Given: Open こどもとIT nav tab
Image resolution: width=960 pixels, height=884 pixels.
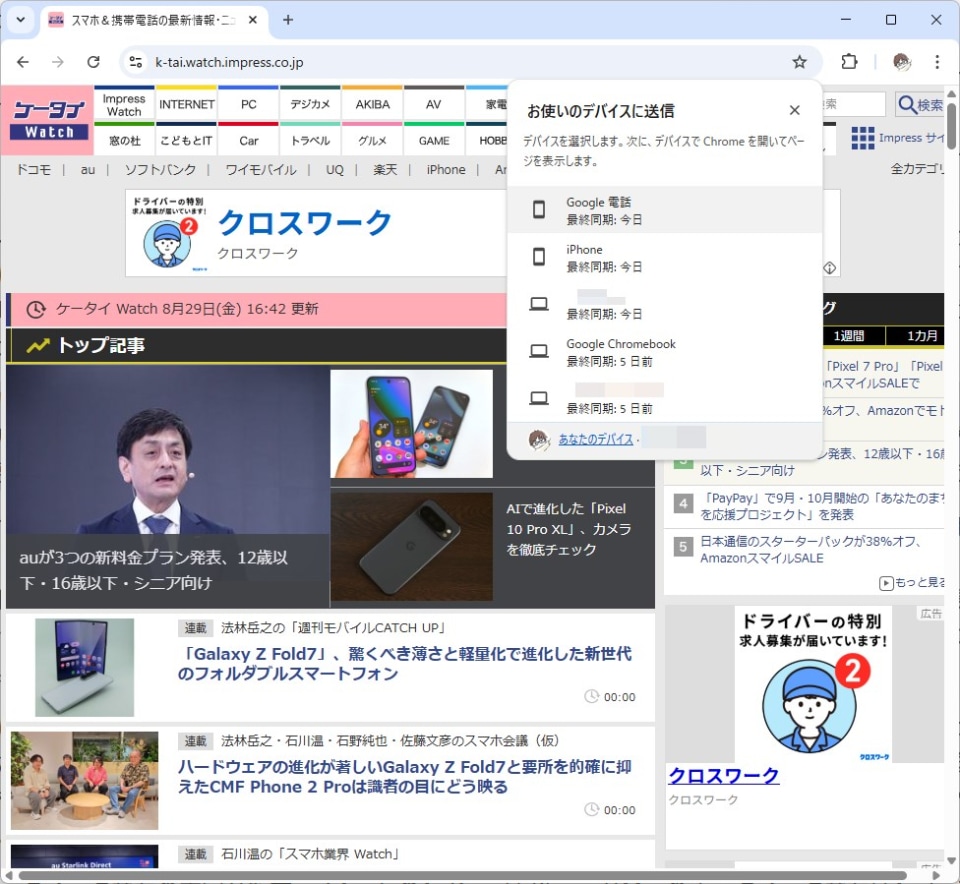Looking at the screenshot, I should (187, 141).
